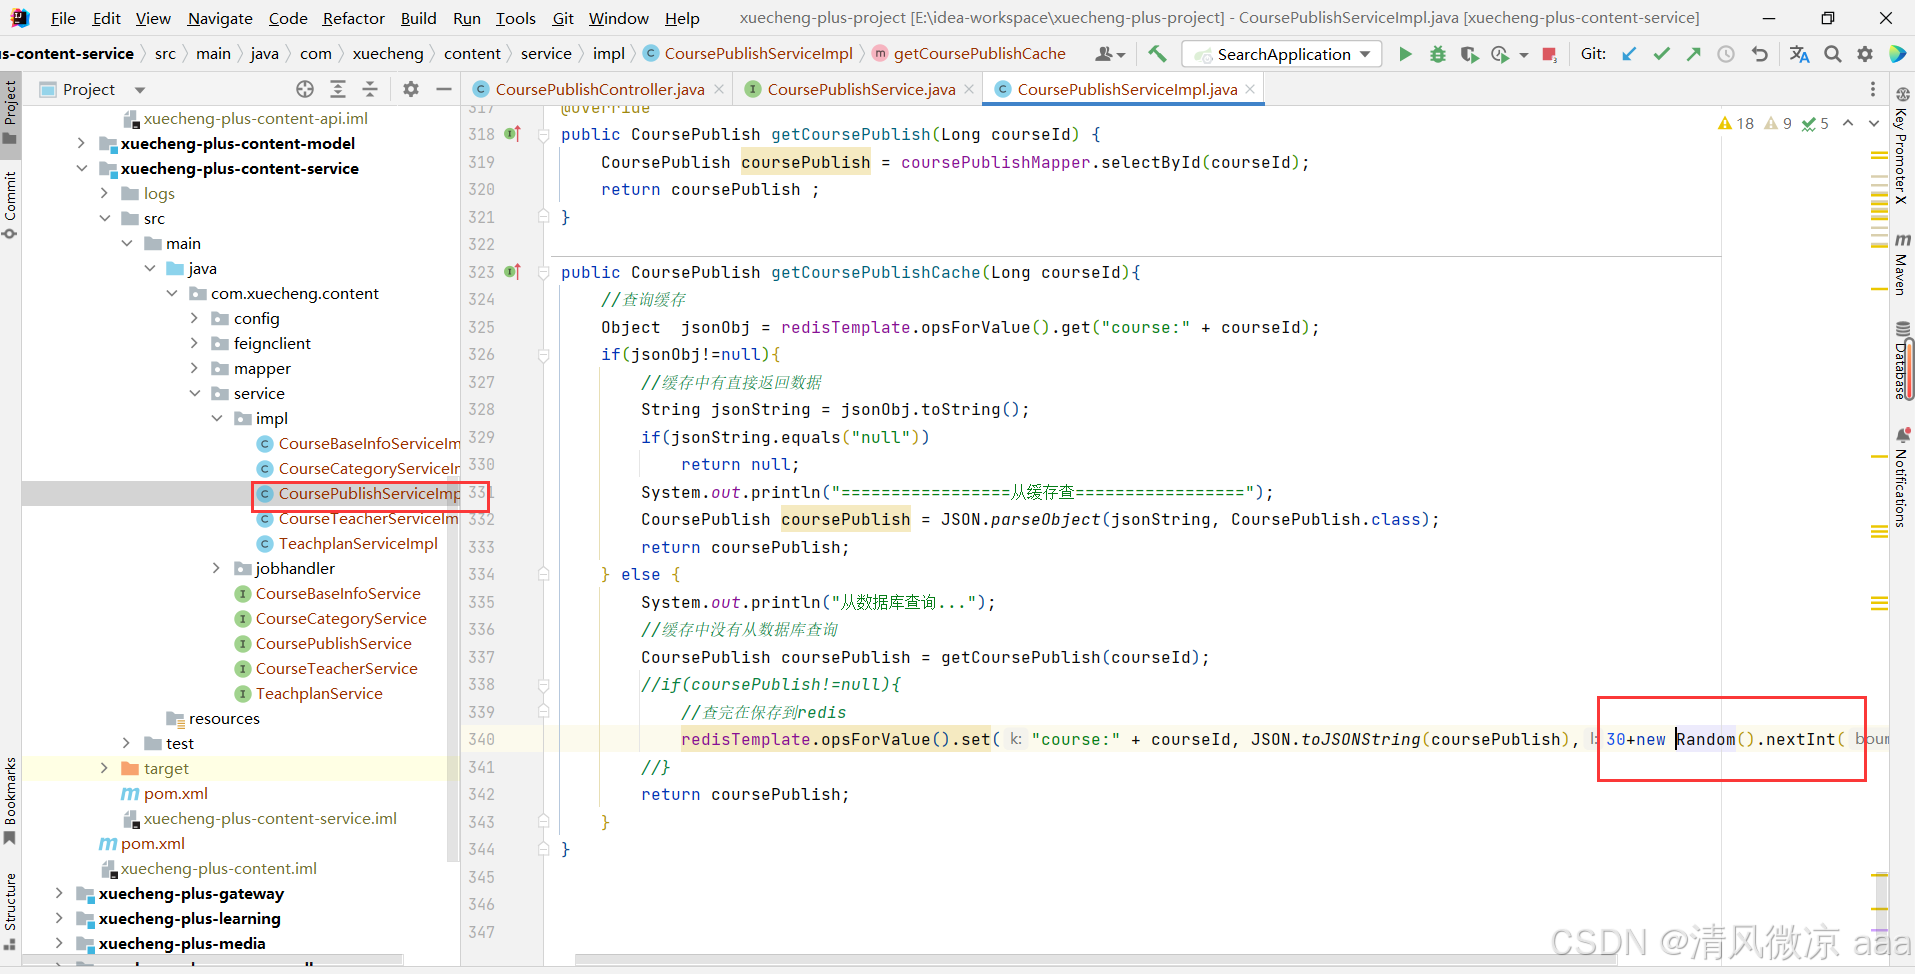Open the Maven tool window
This screenshot has width=1915, height=974.
(1902, 265)
